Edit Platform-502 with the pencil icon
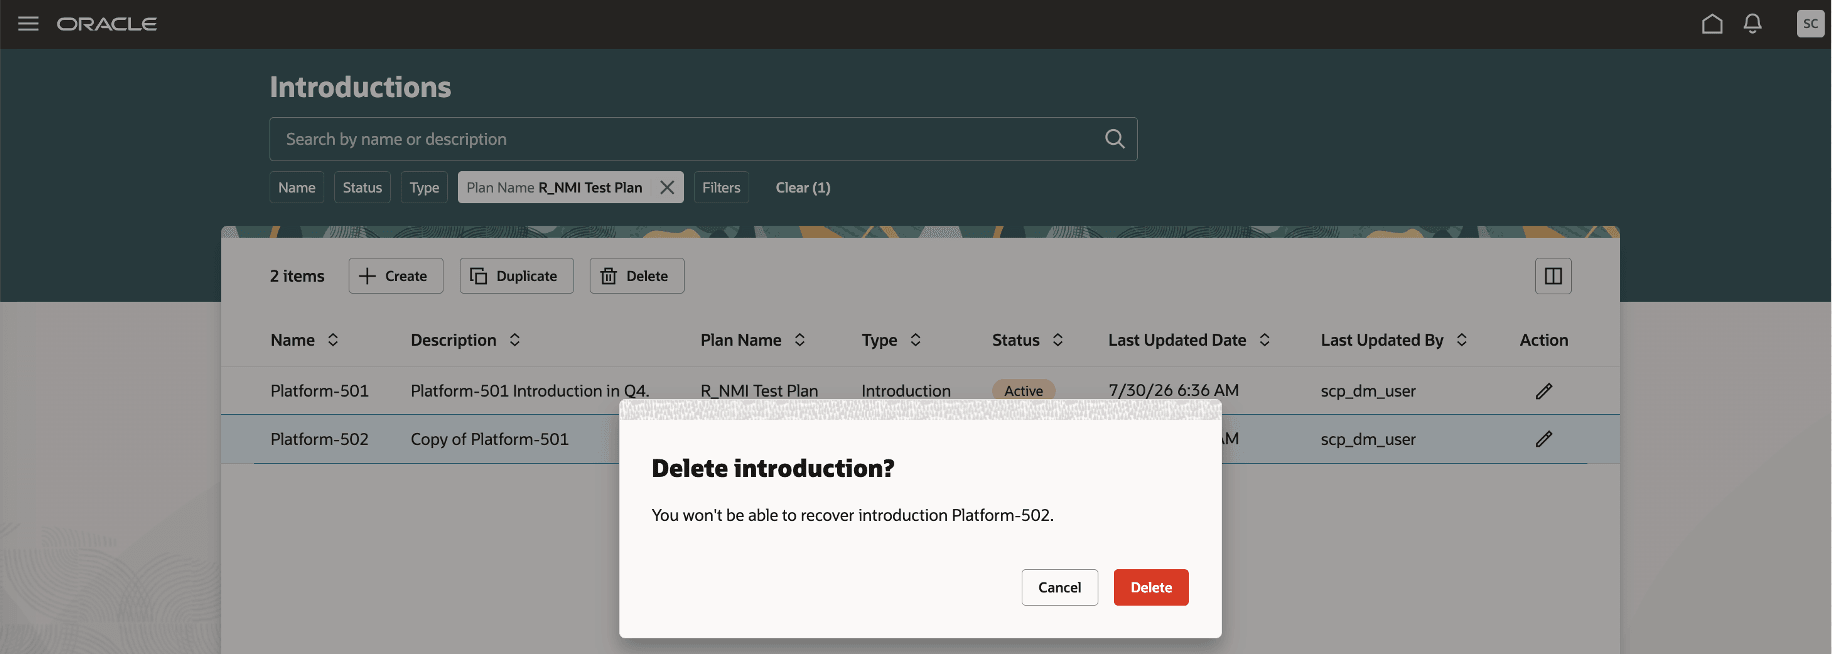Image resolution: width=1832 pixels, height=654 pixels. tap(1544, 439)
